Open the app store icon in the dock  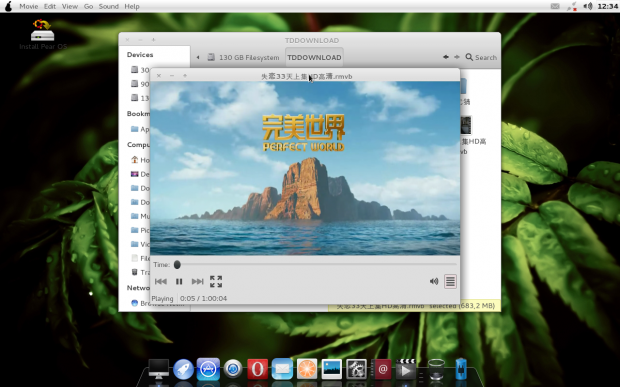[208, 369]
